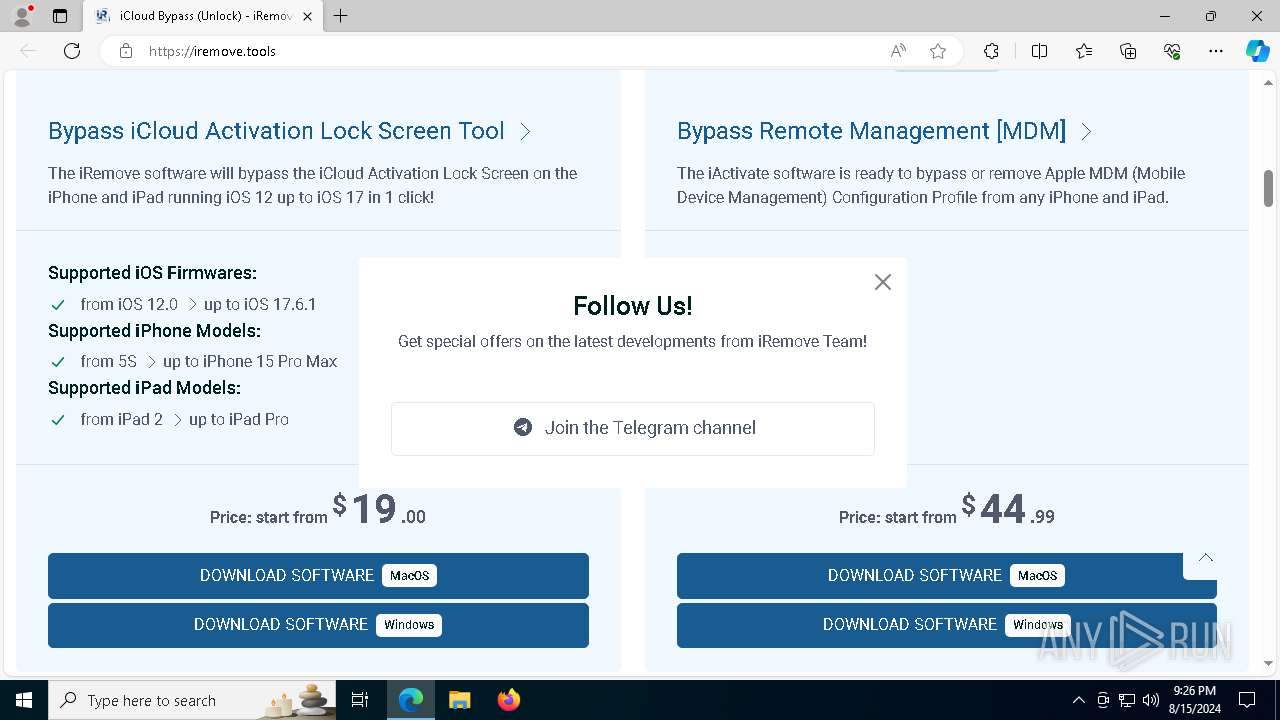Launch Firefox from taskbar

508,700
